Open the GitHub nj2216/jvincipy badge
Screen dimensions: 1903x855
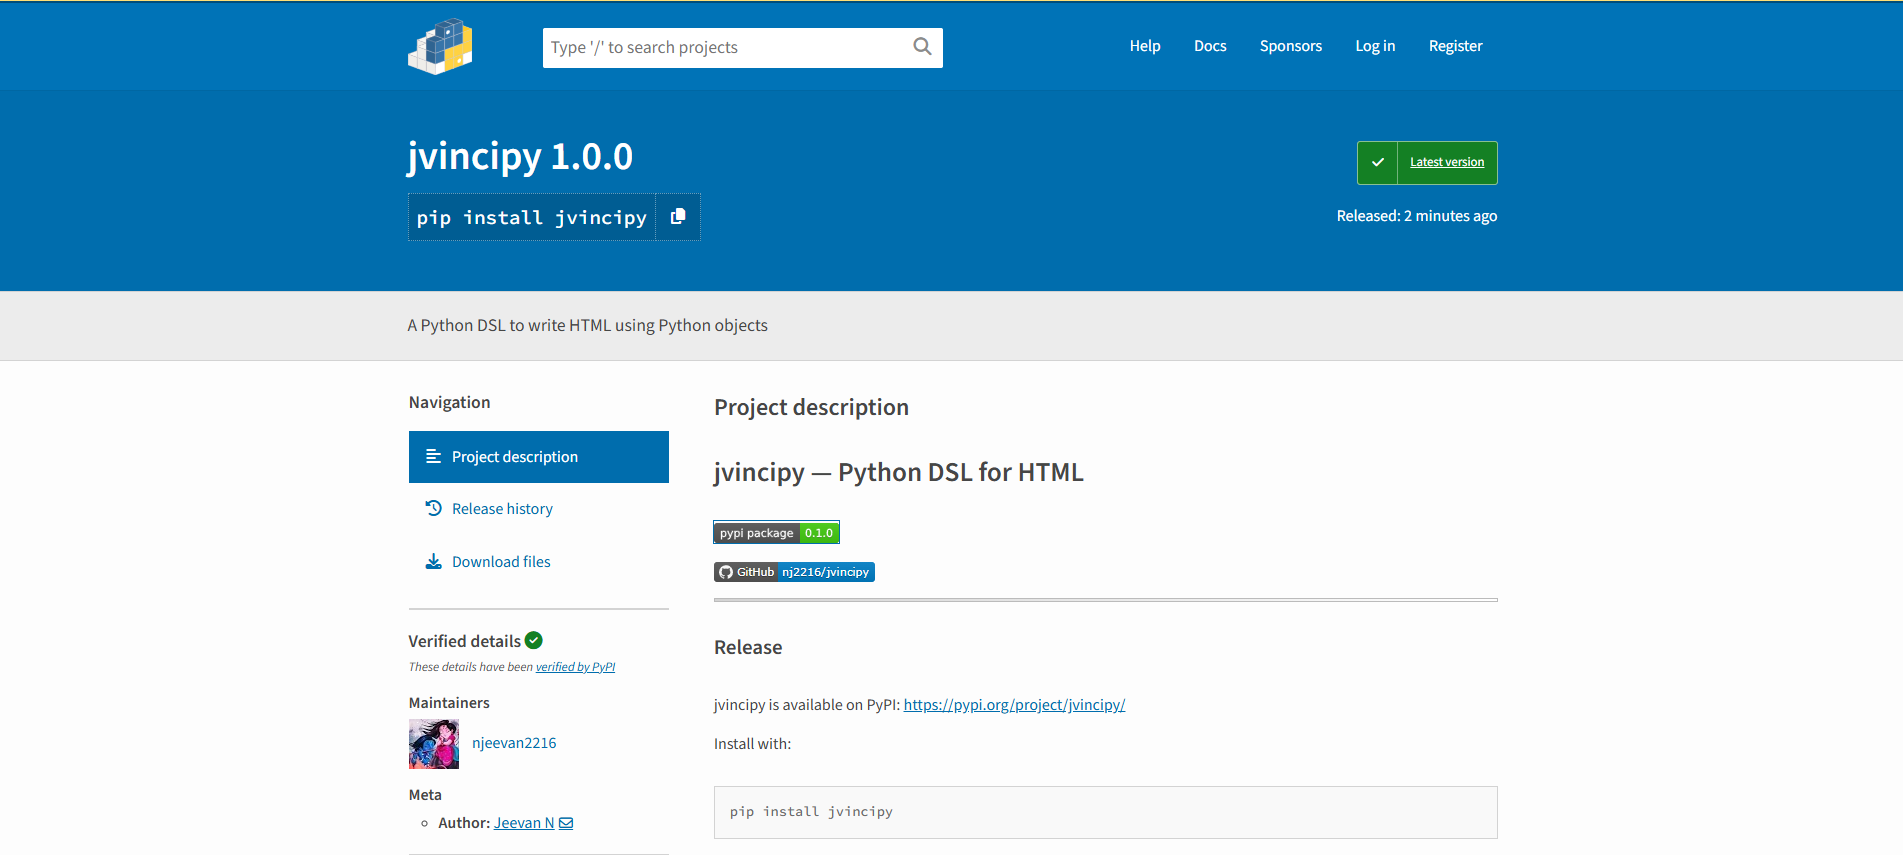tap(794, 572)
